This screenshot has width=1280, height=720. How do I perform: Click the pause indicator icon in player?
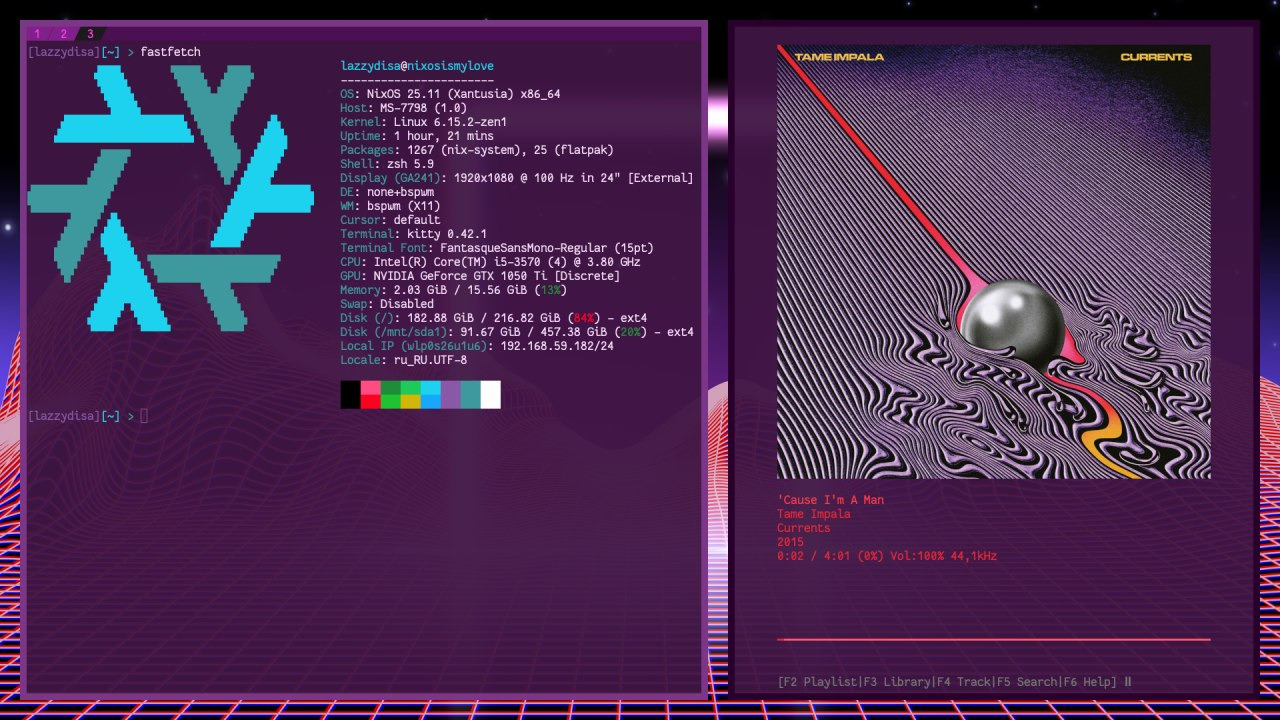point(1128,682)
